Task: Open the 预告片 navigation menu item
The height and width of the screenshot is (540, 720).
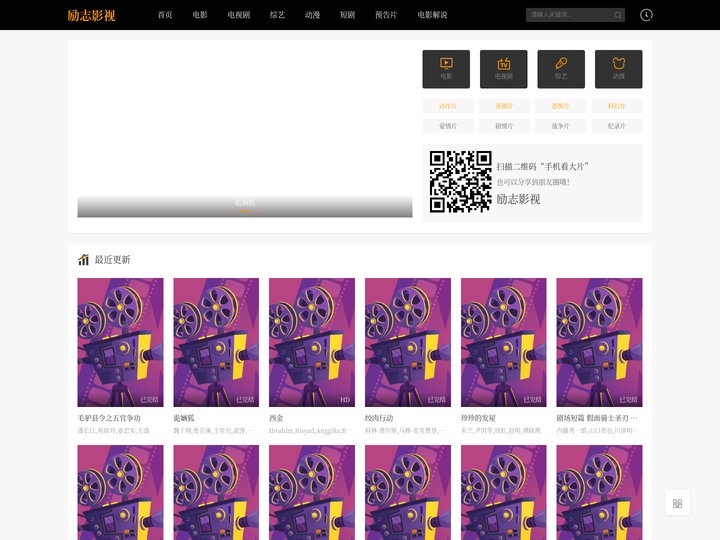Action: pos(386,15)
